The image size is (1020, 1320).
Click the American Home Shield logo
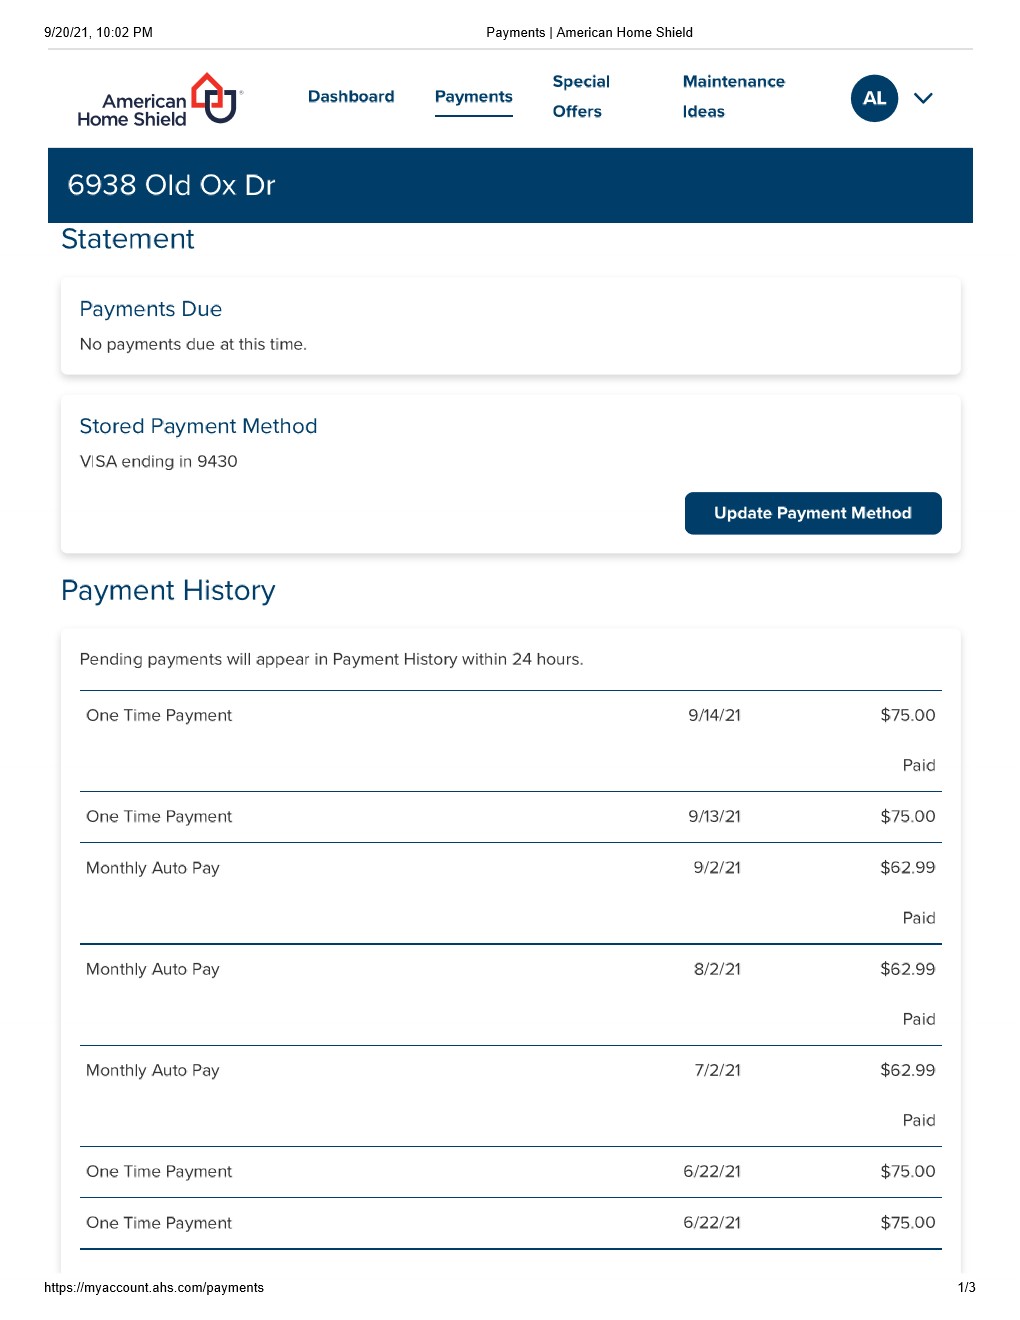[x=160, y=100]
